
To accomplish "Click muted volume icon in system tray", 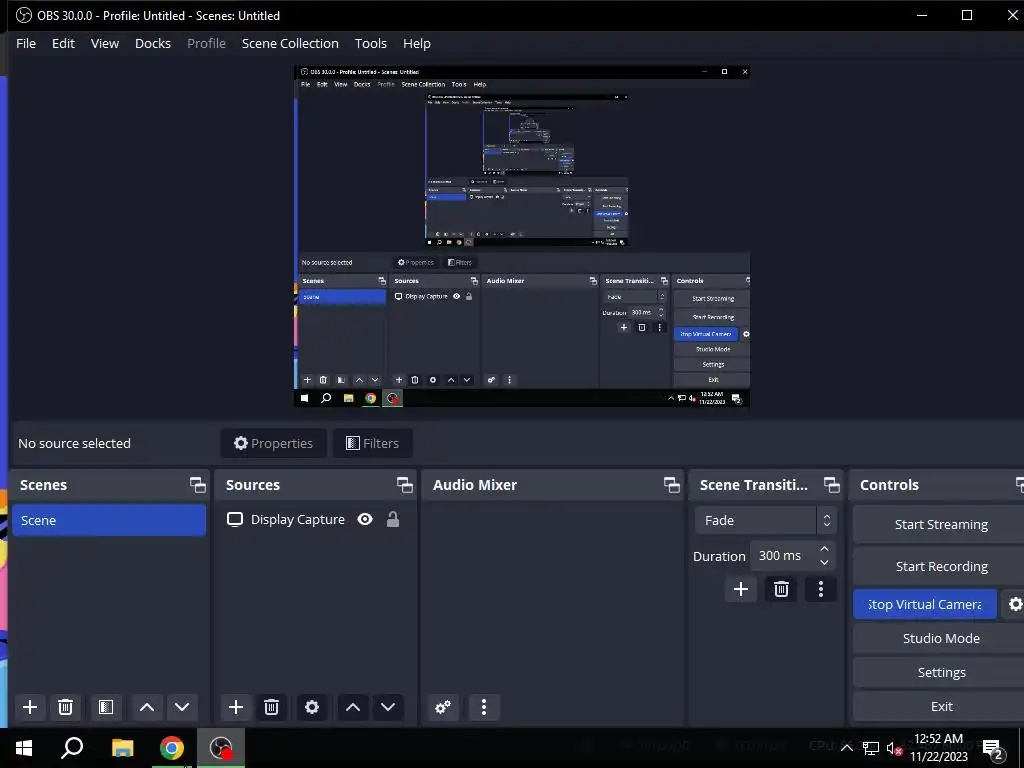I will (894, 748).
